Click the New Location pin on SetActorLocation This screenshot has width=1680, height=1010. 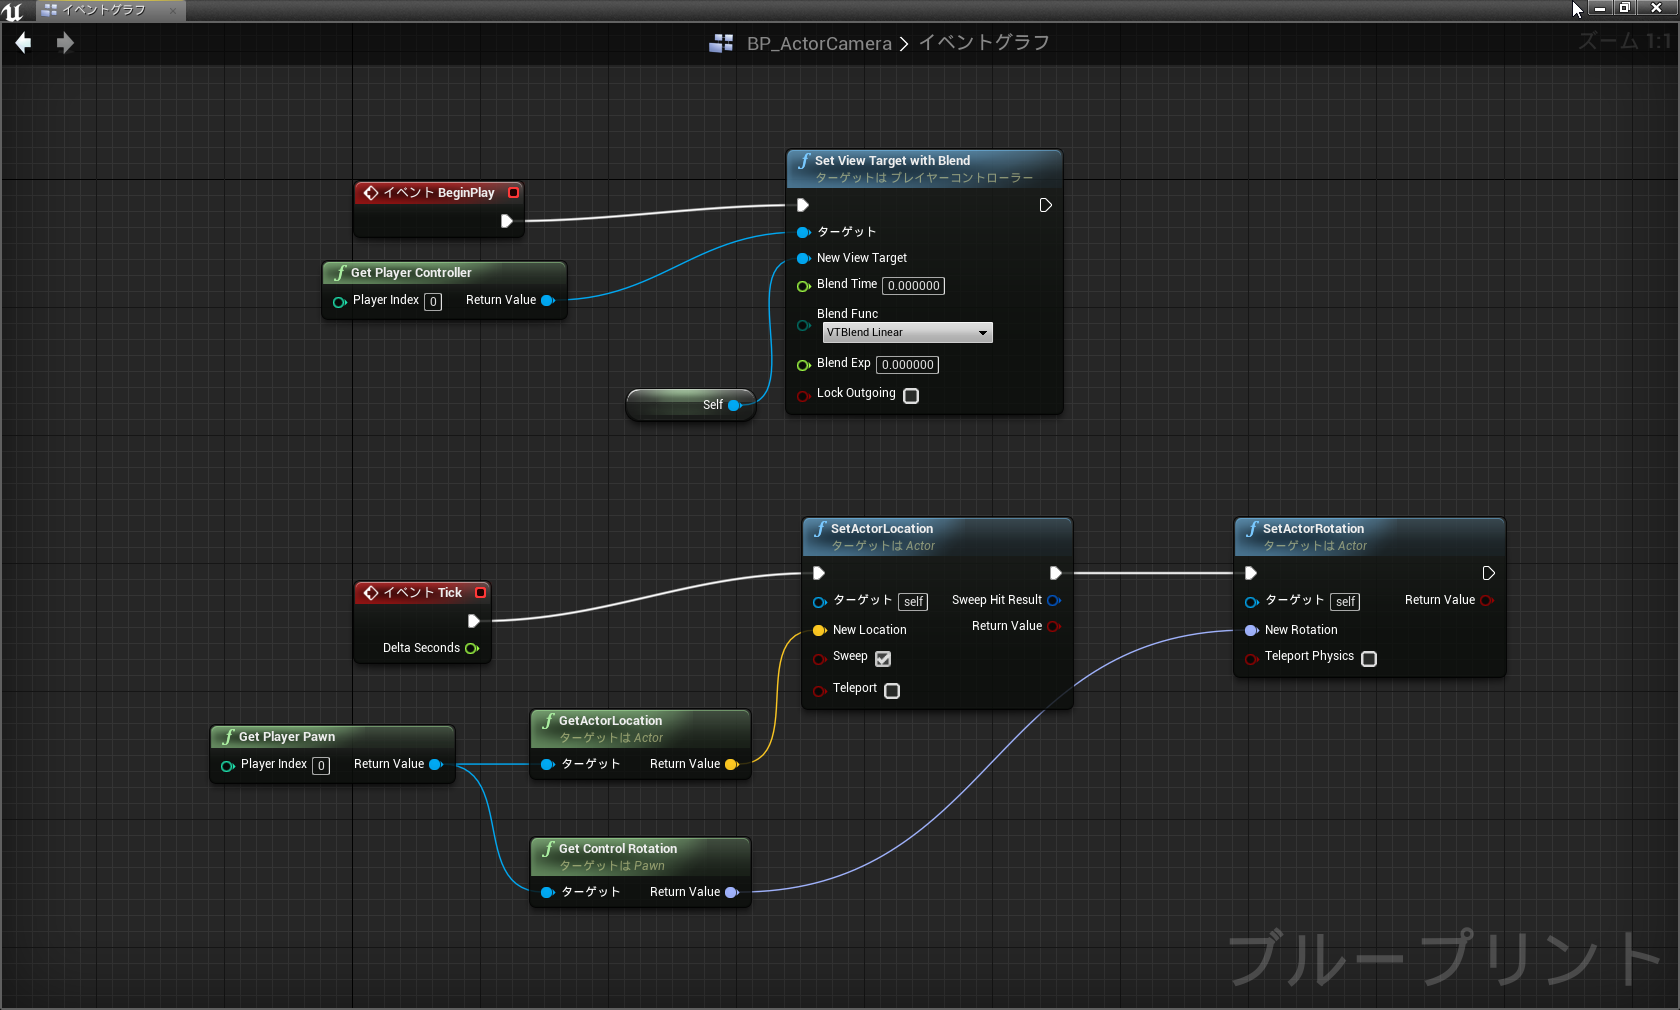(820, 631)
